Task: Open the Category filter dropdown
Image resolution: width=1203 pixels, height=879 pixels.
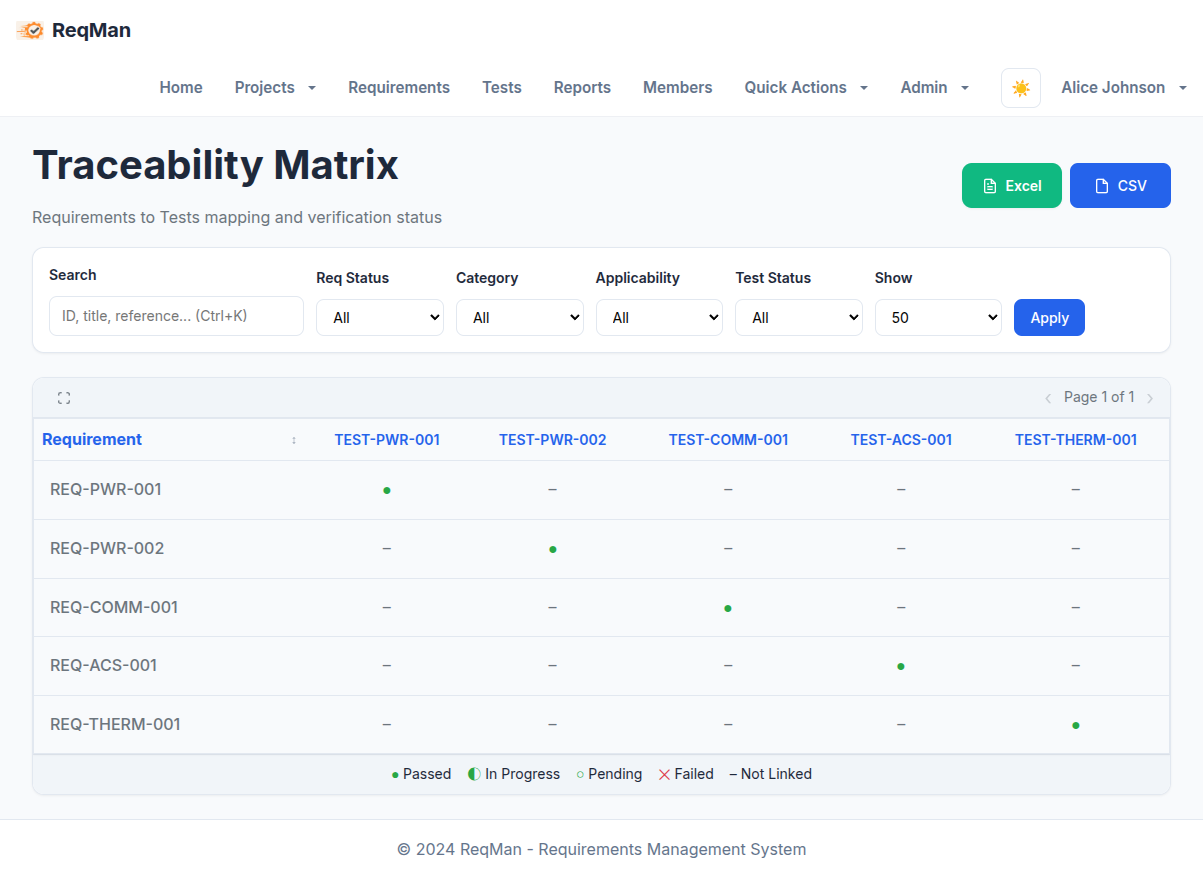Action: coord(520,317)
